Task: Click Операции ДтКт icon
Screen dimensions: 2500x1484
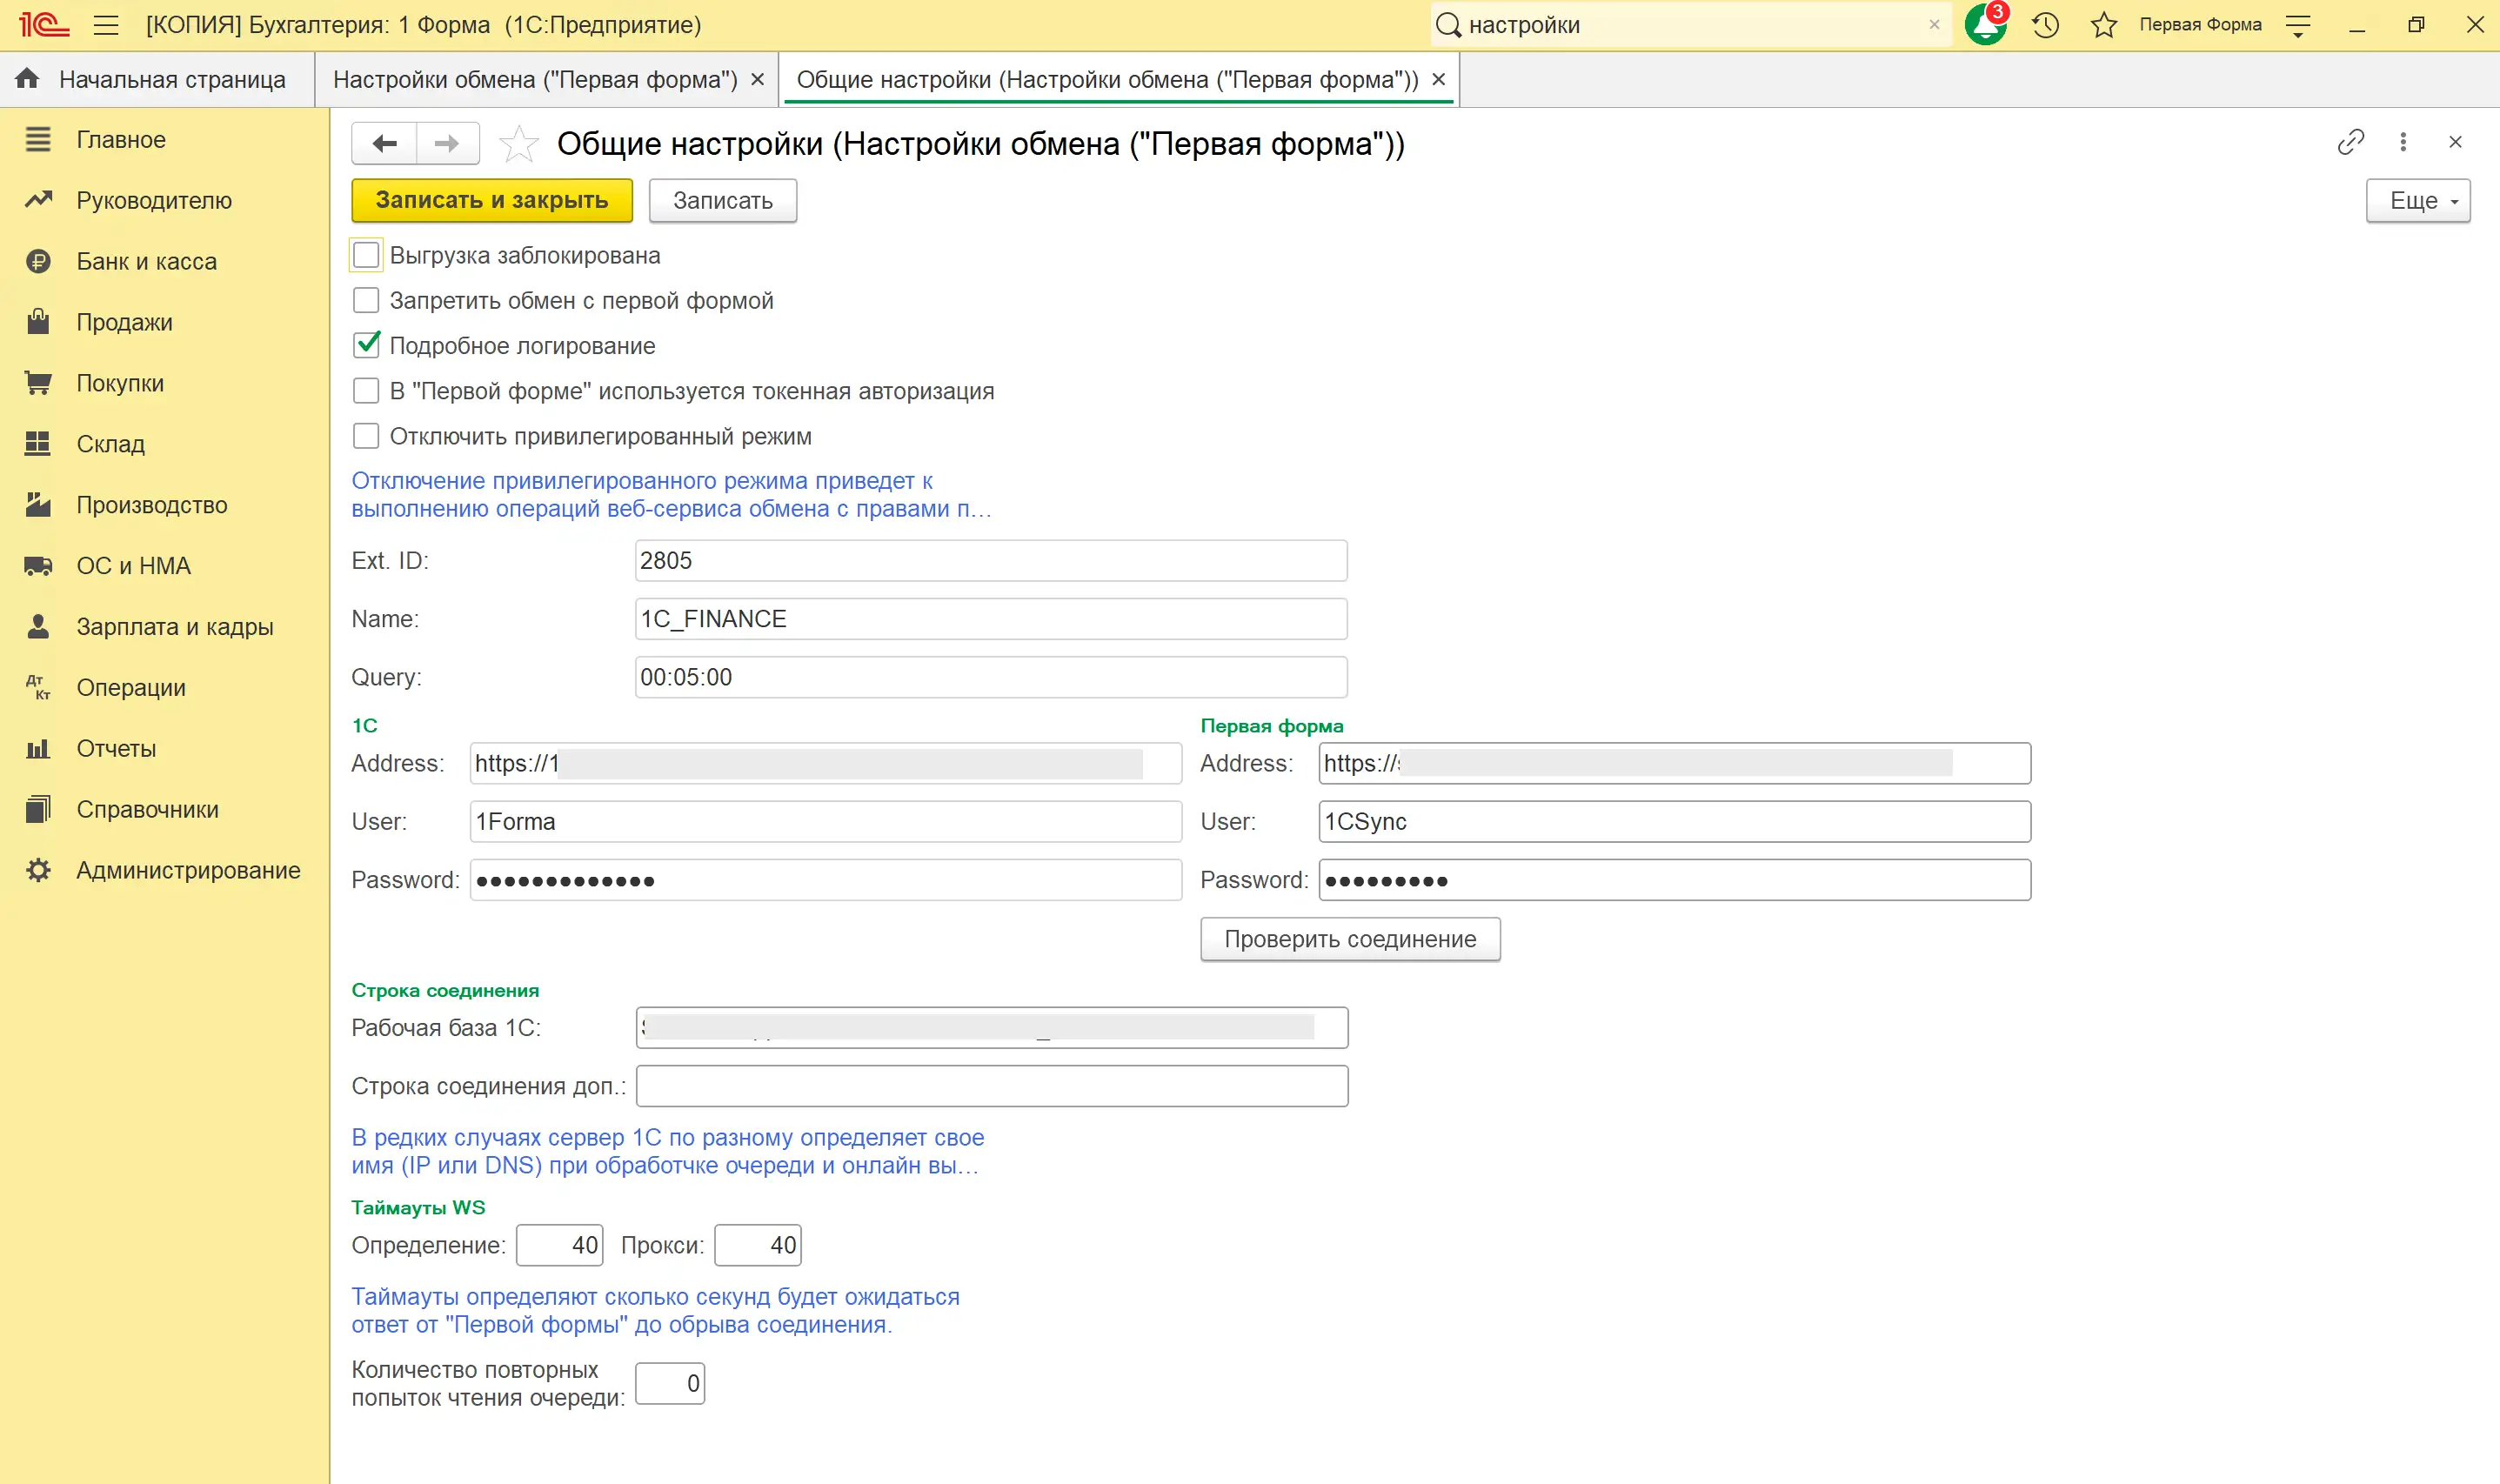Action: (38, 688)
